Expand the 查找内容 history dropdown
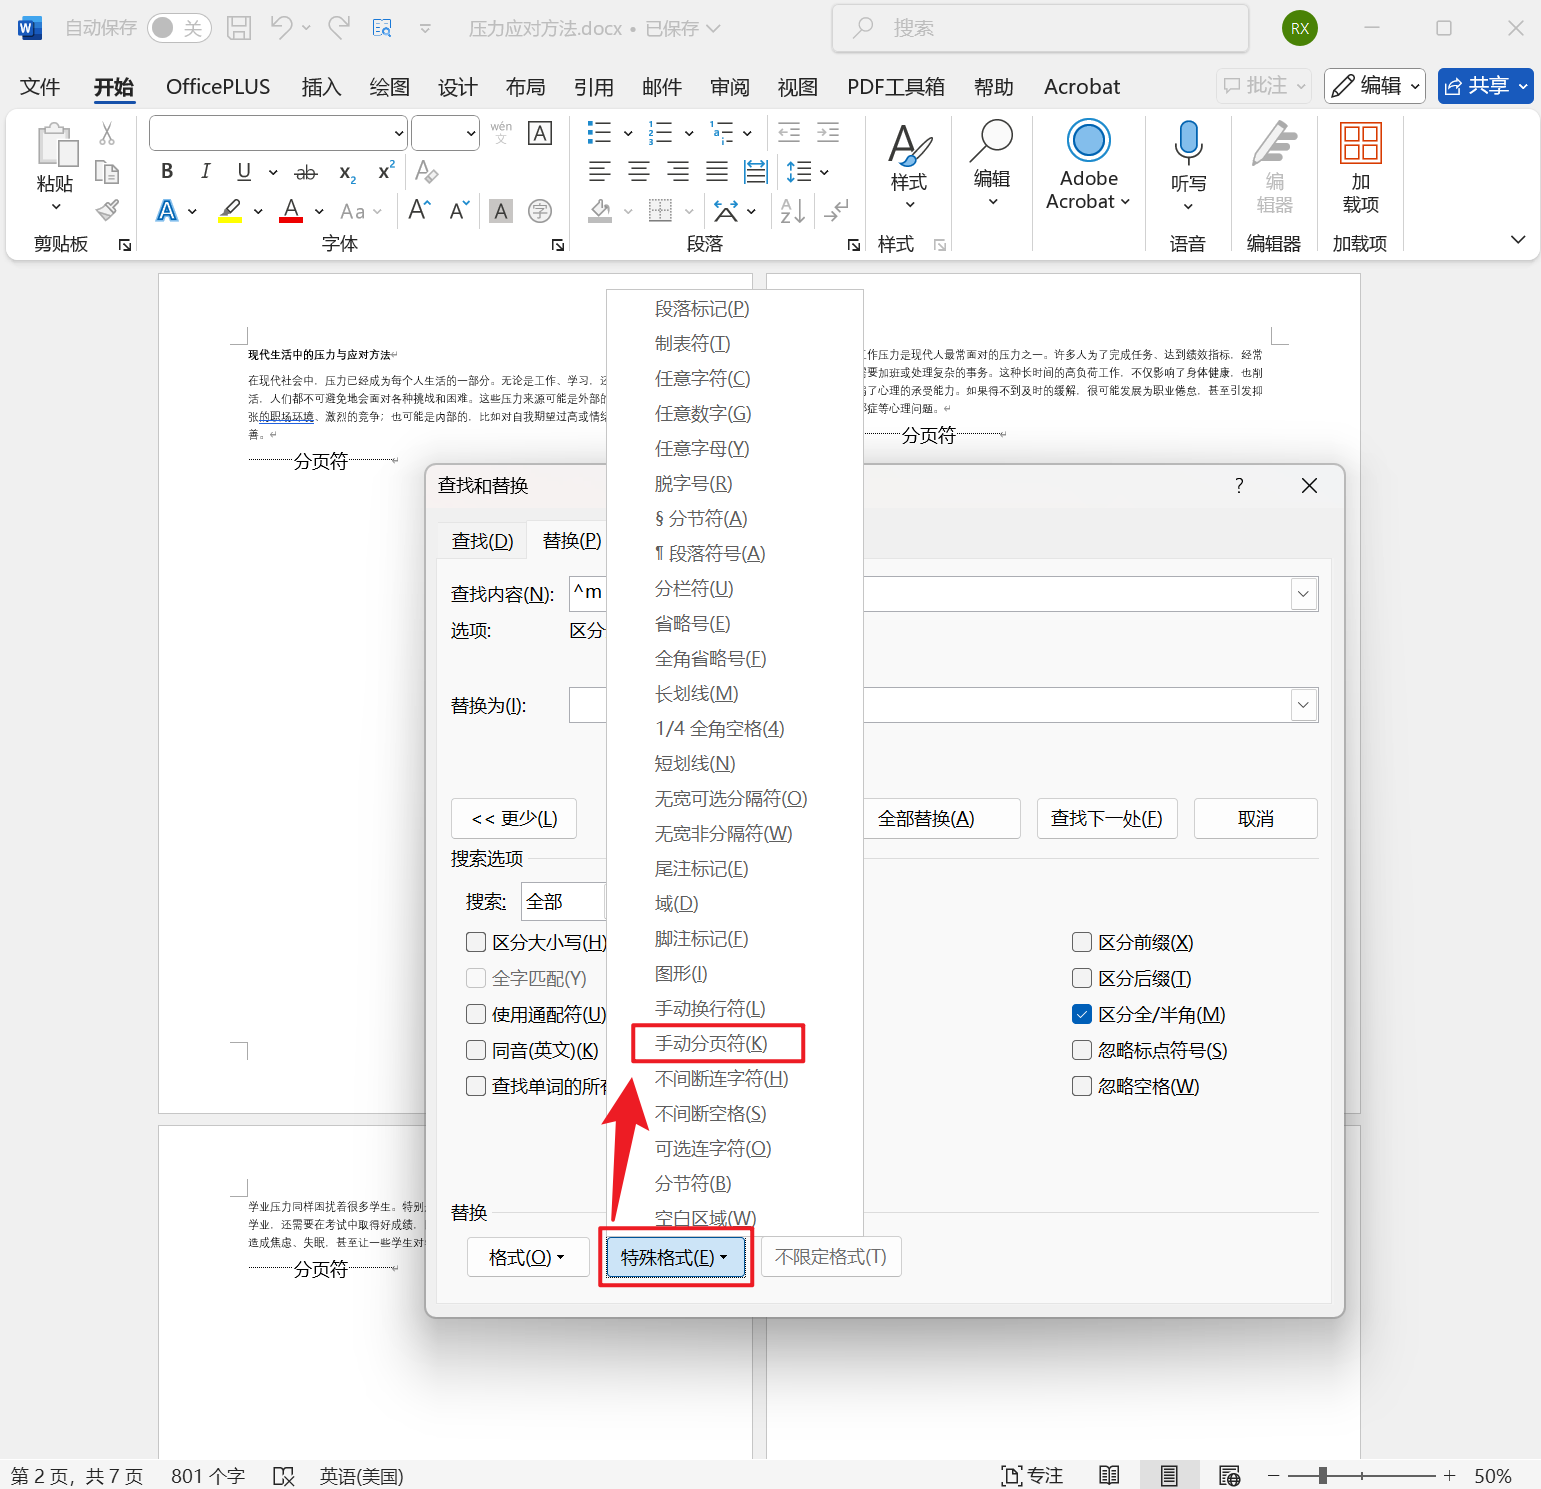1541x1489 pixels. (x=1302, y=593)
